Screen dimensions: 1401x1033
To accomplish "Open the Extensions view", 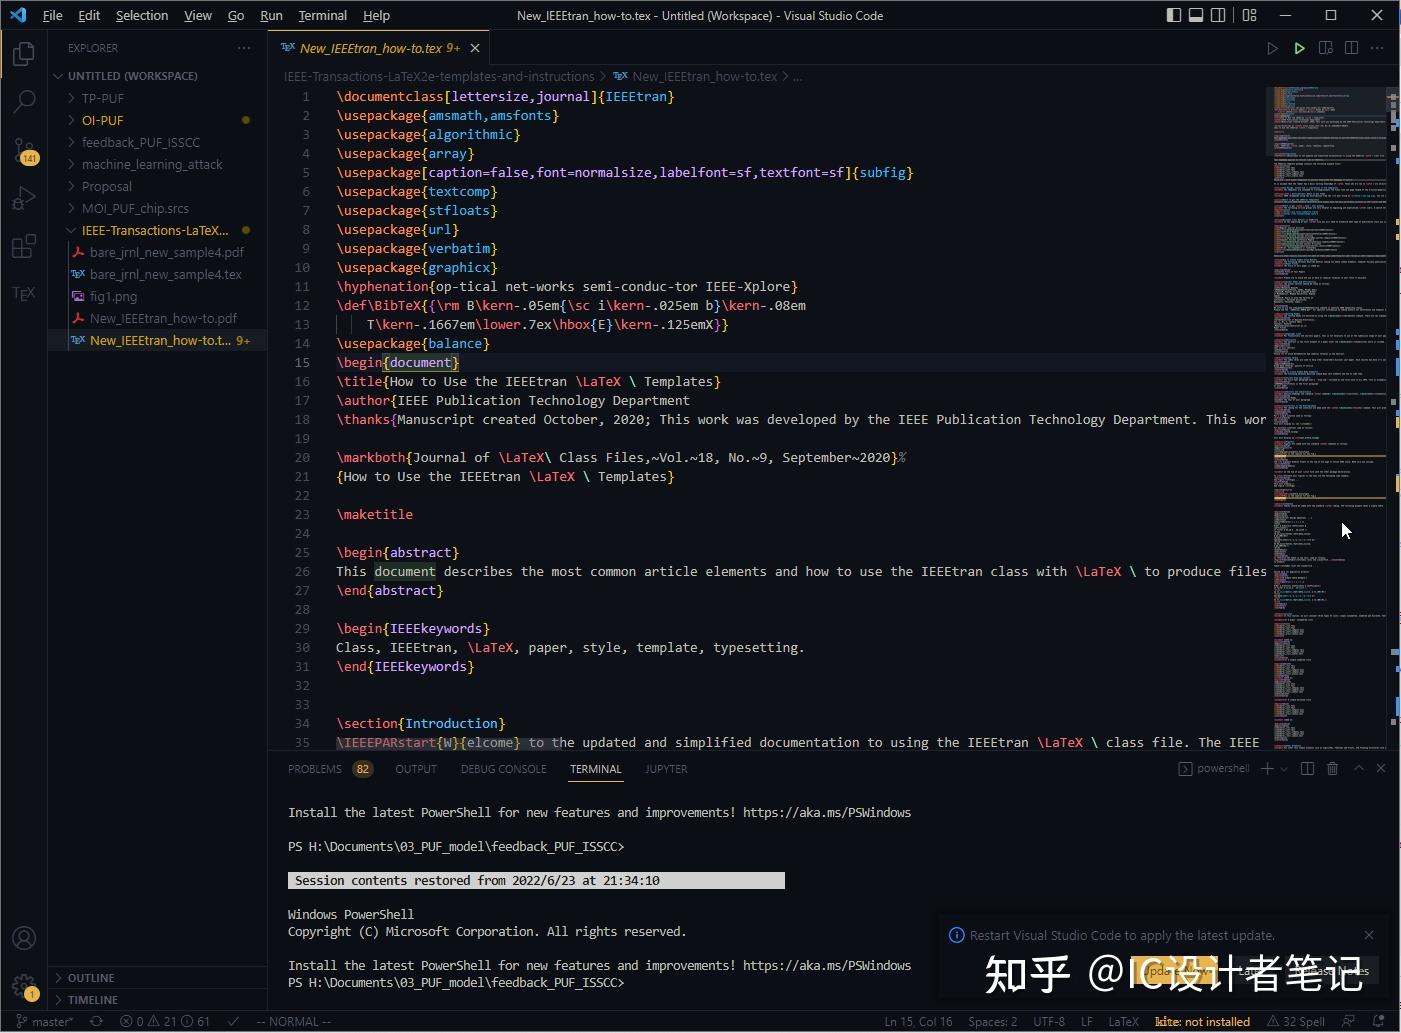I will (x=24, y=246).
